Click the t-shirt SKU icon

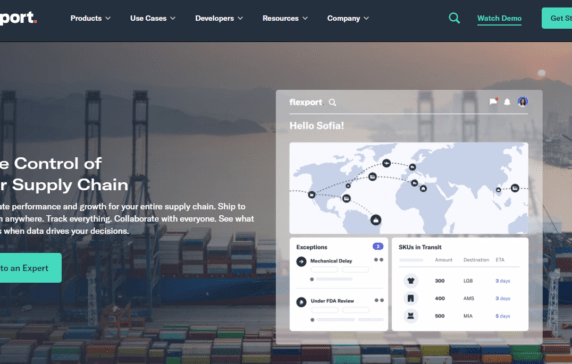[x=411, y=281]
